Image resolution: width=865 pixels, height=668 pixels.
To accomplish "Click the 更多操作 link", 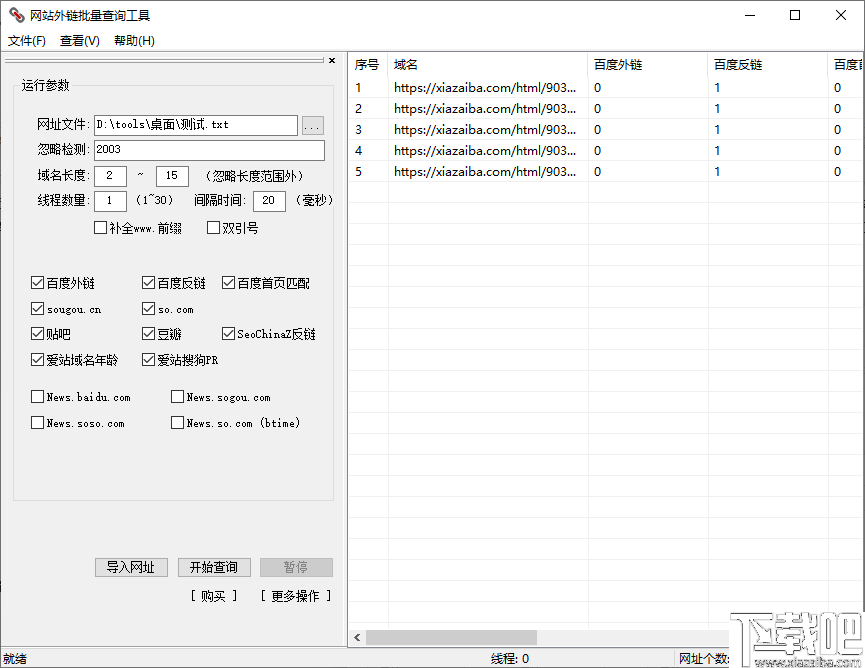I will 294,594.
